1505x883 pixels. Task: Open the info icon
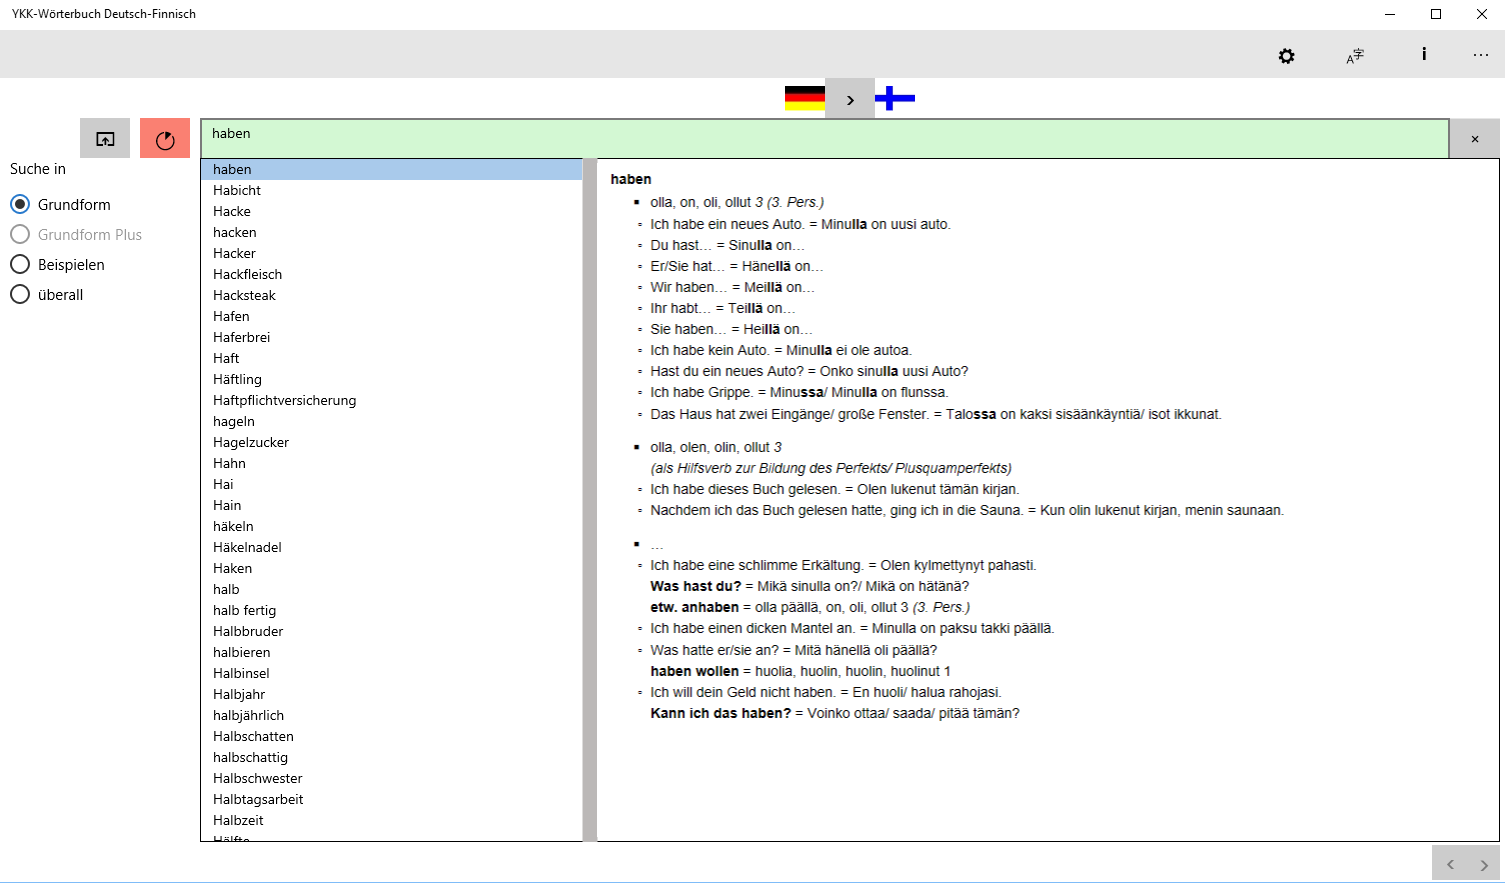[1424, 54]
